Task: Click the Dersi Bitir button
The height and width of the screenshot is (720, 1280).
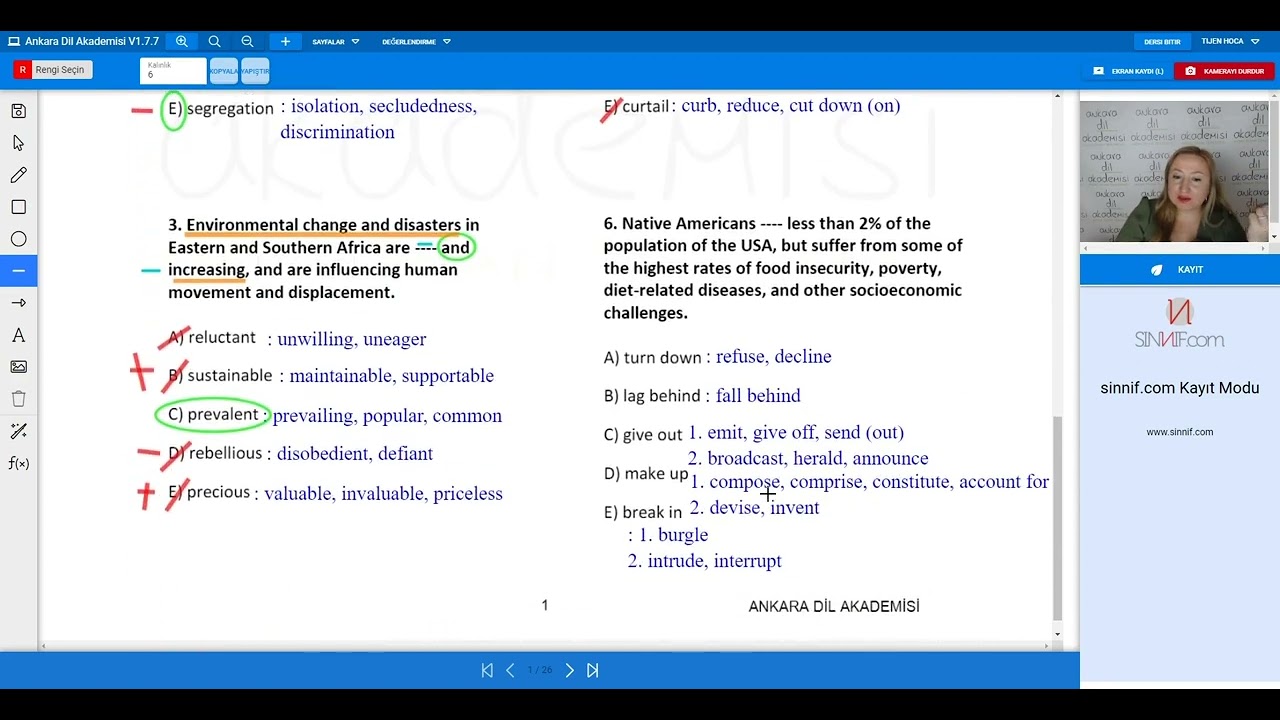Action: click(1162, 42)
